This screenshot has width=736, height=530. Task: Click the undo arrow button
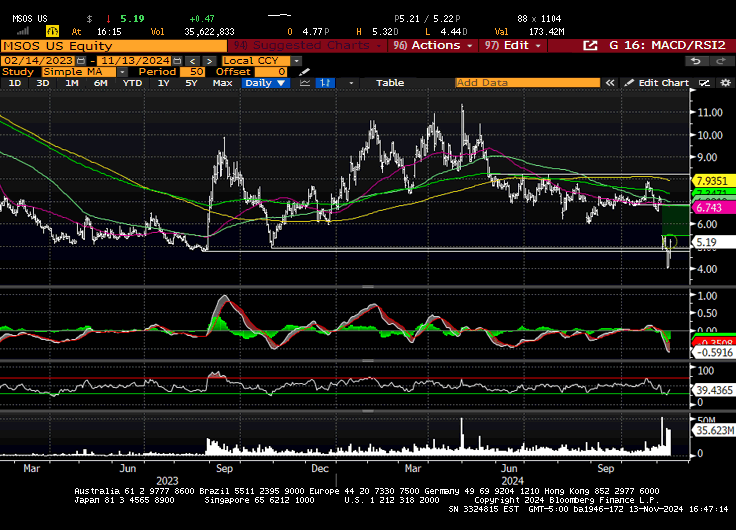tap(696, 61)
